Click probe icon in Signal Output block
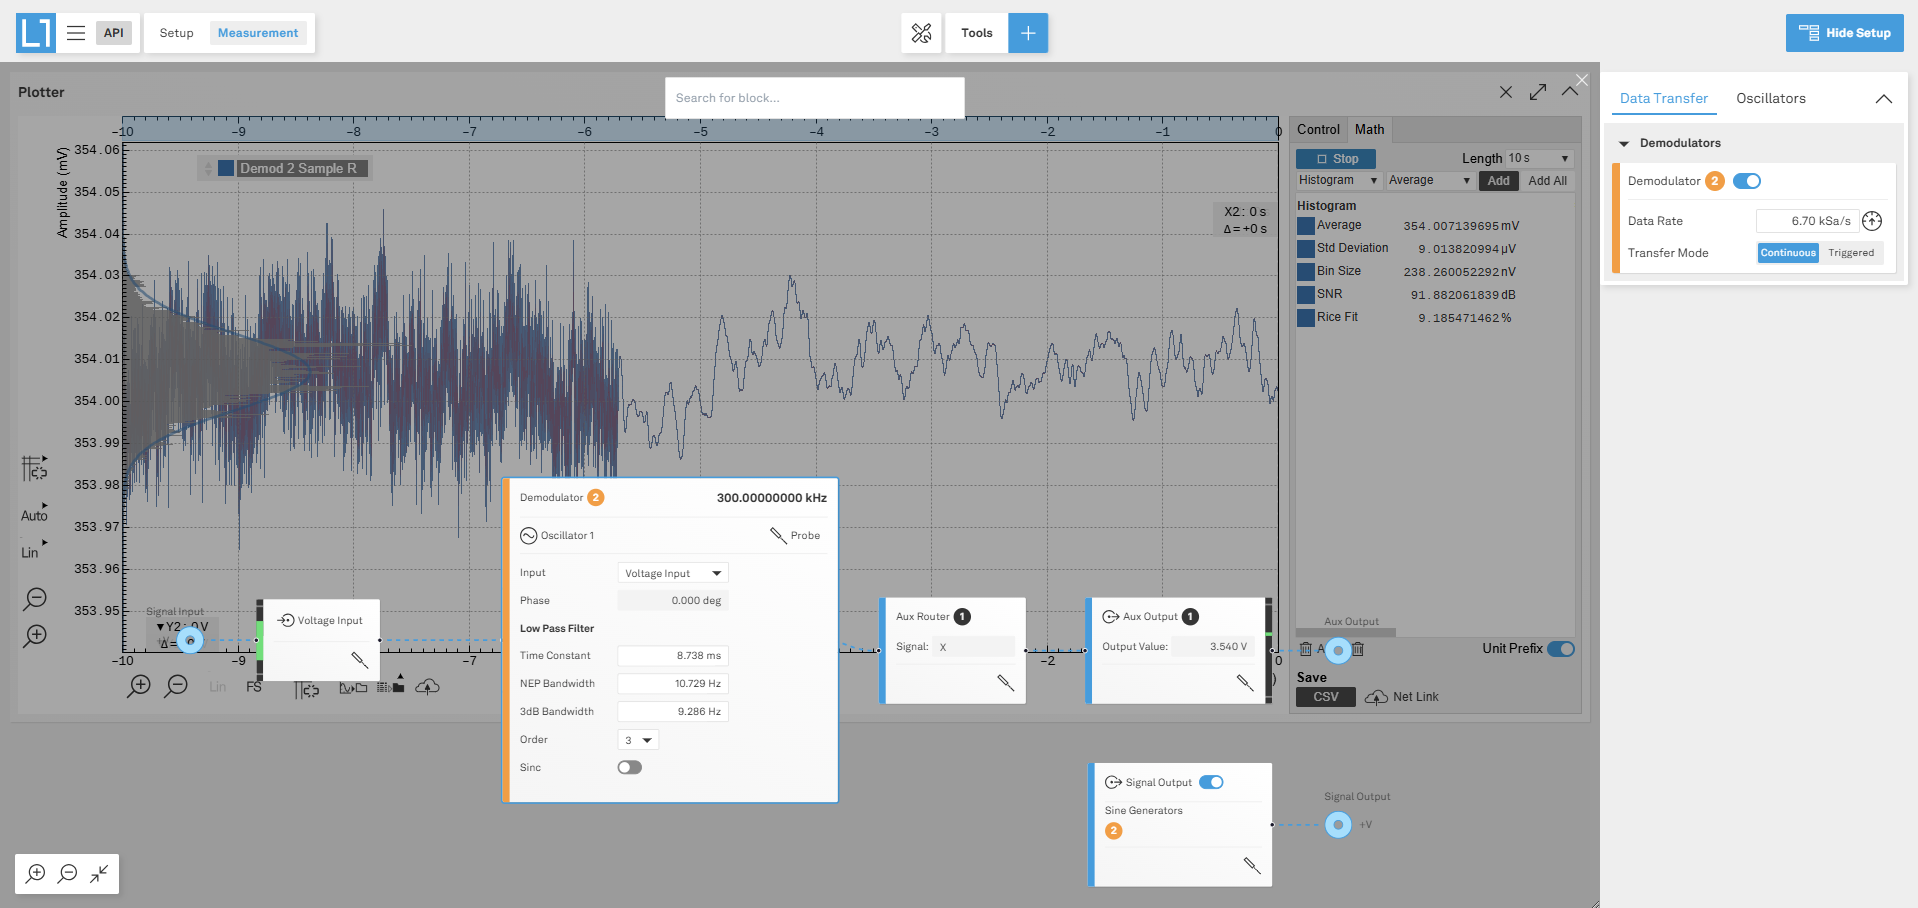1918x908 pixels. (x=1252, y=865)
